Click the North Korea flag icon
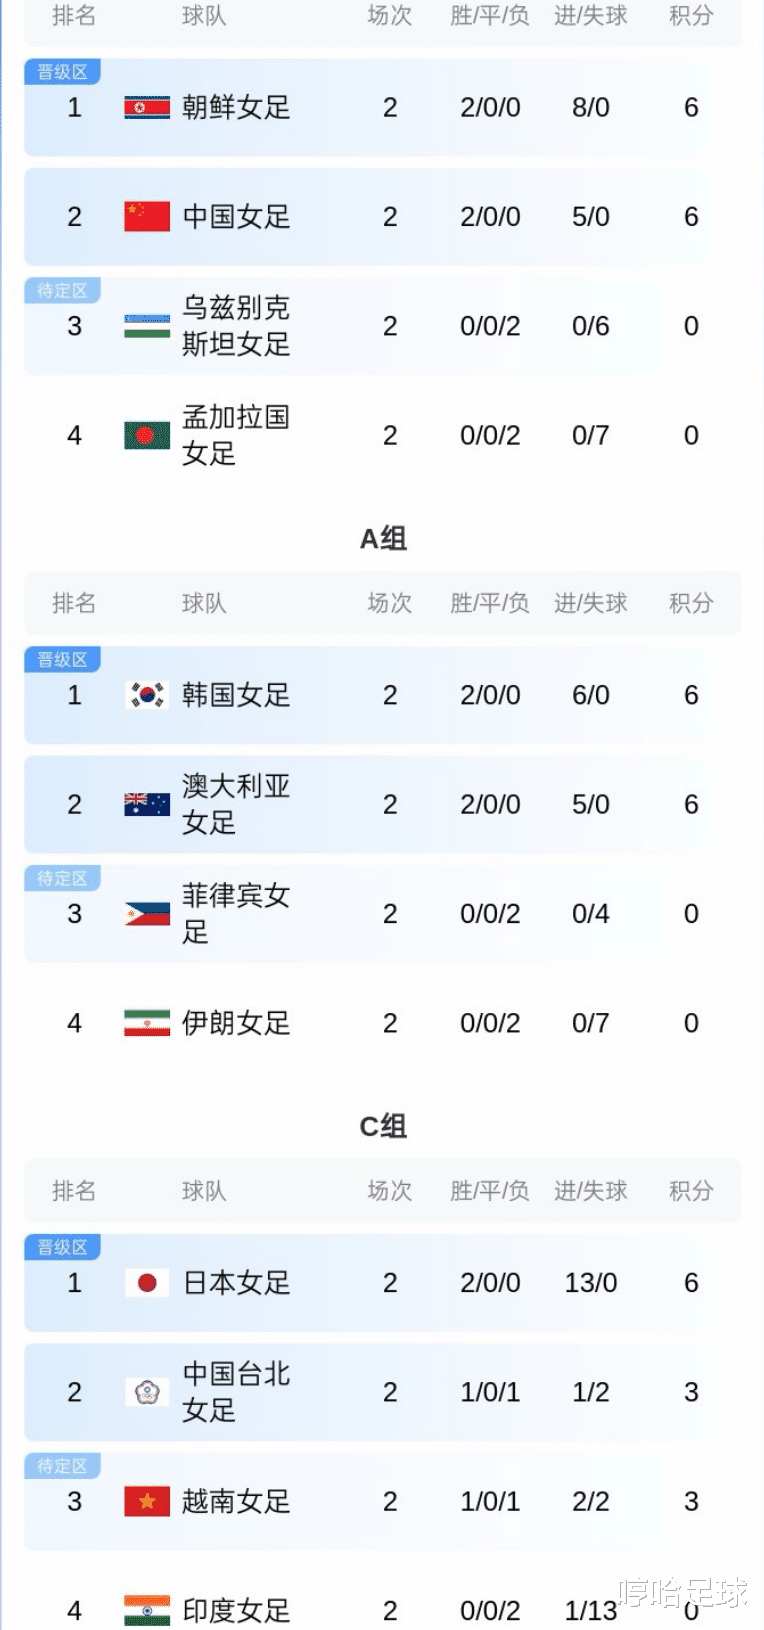Screen dimensions: 764x1630 pos(147,107)
